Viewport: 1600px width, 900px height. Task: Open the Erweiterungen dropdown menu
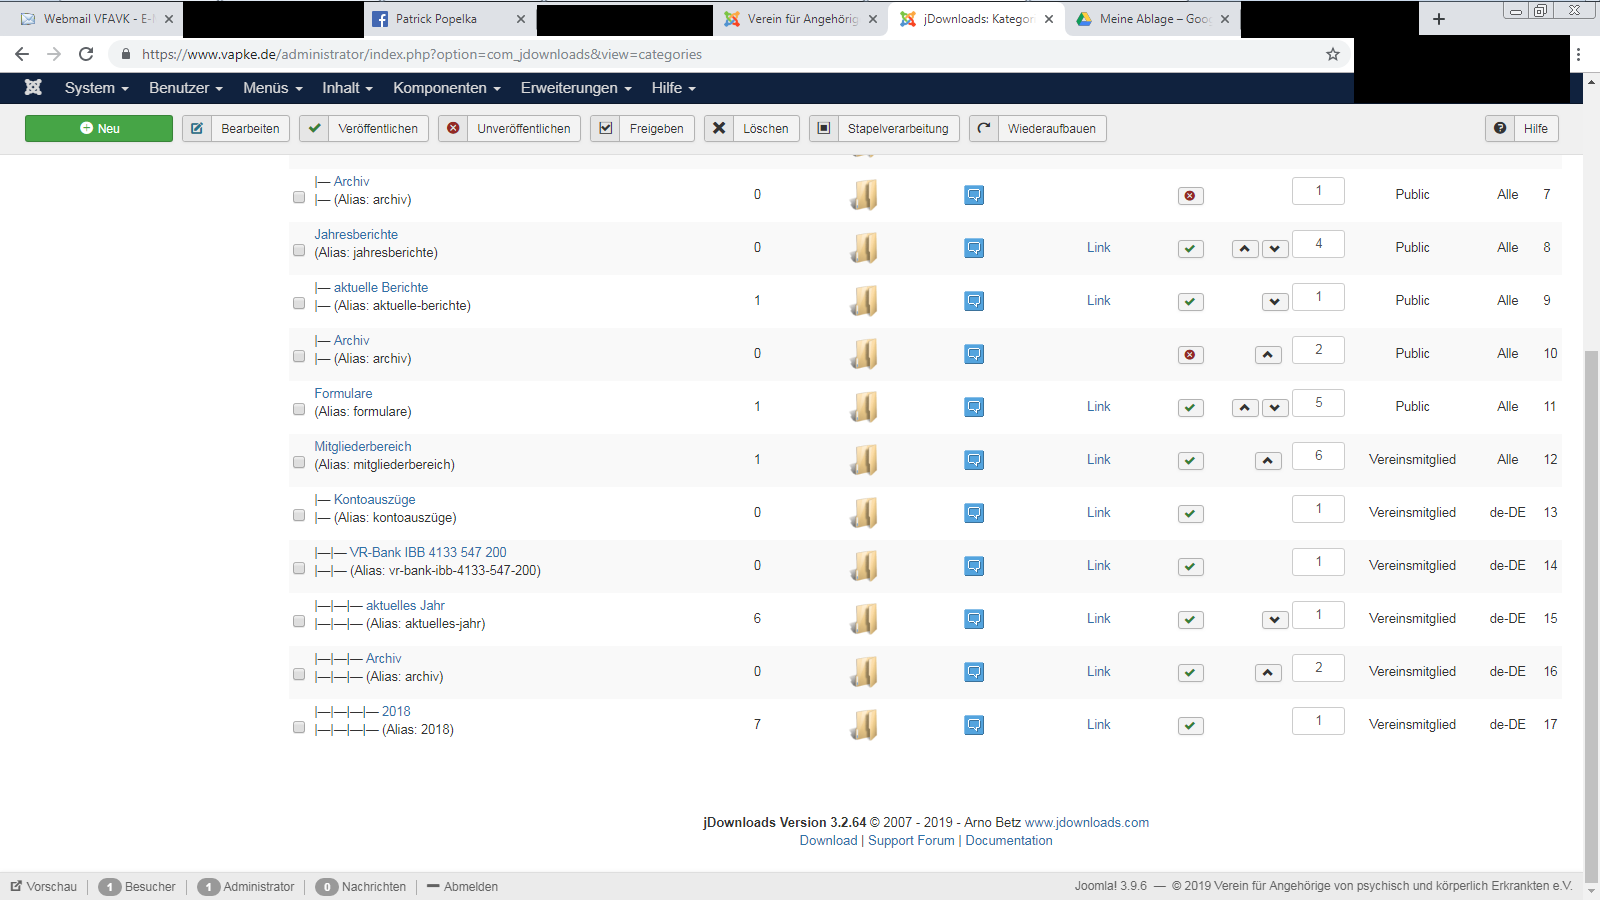coord(576,88)
